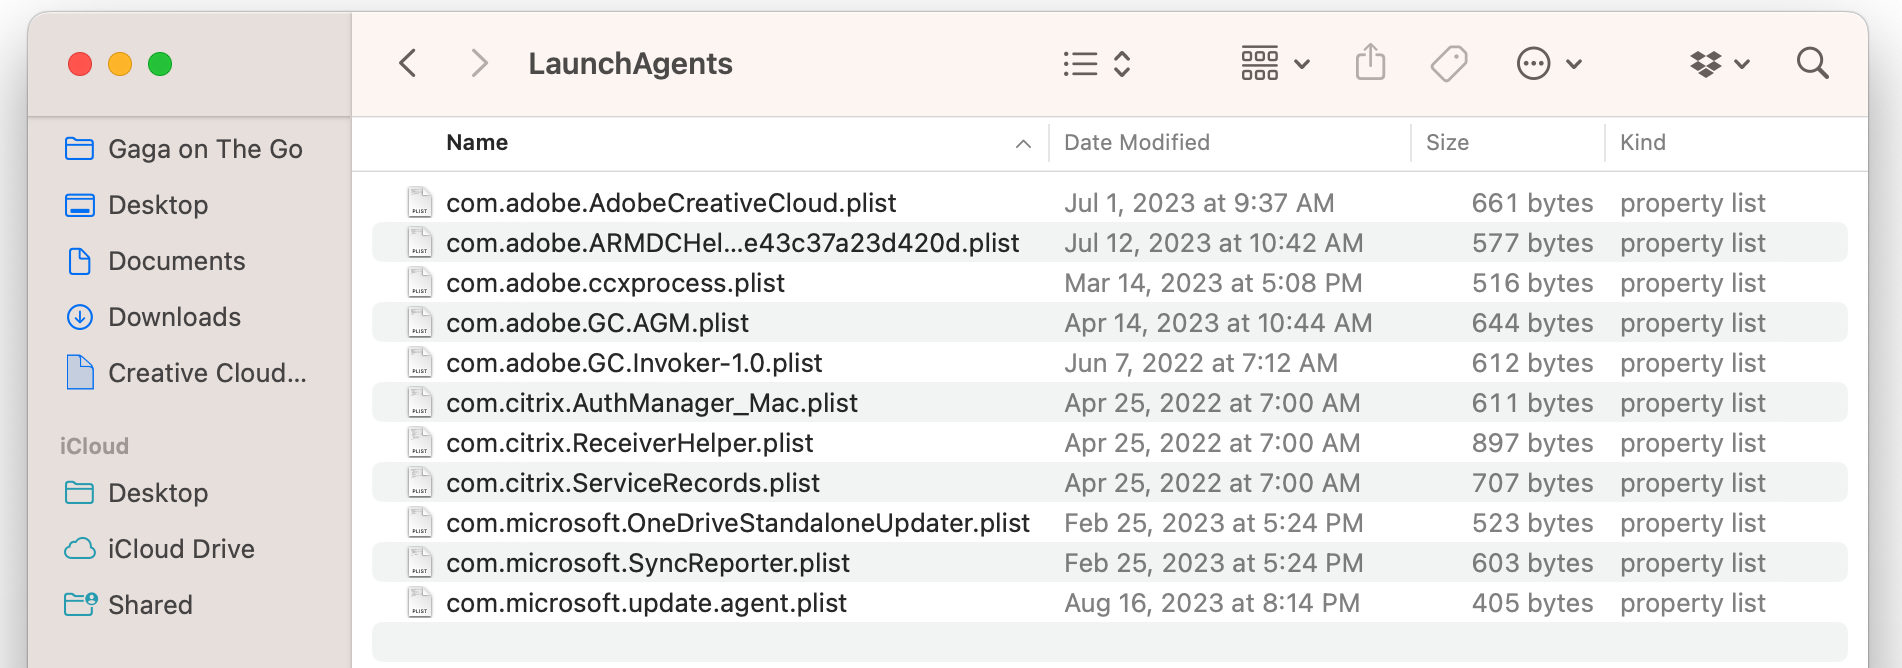
Task: Open the ellipsis action menu
Action: (1548, 64)
